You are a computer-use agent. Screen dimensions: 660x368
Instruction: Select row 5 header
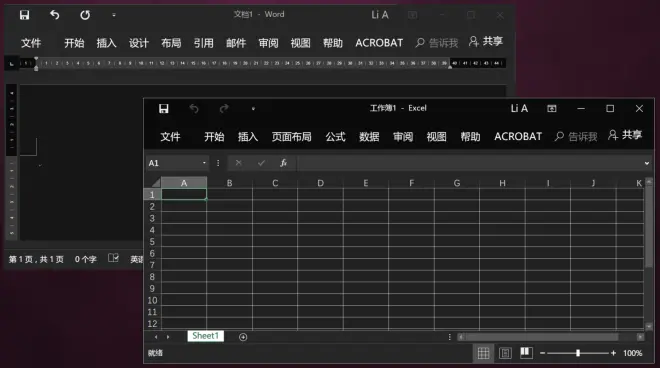pyautogui.click(x=152, y=242)
